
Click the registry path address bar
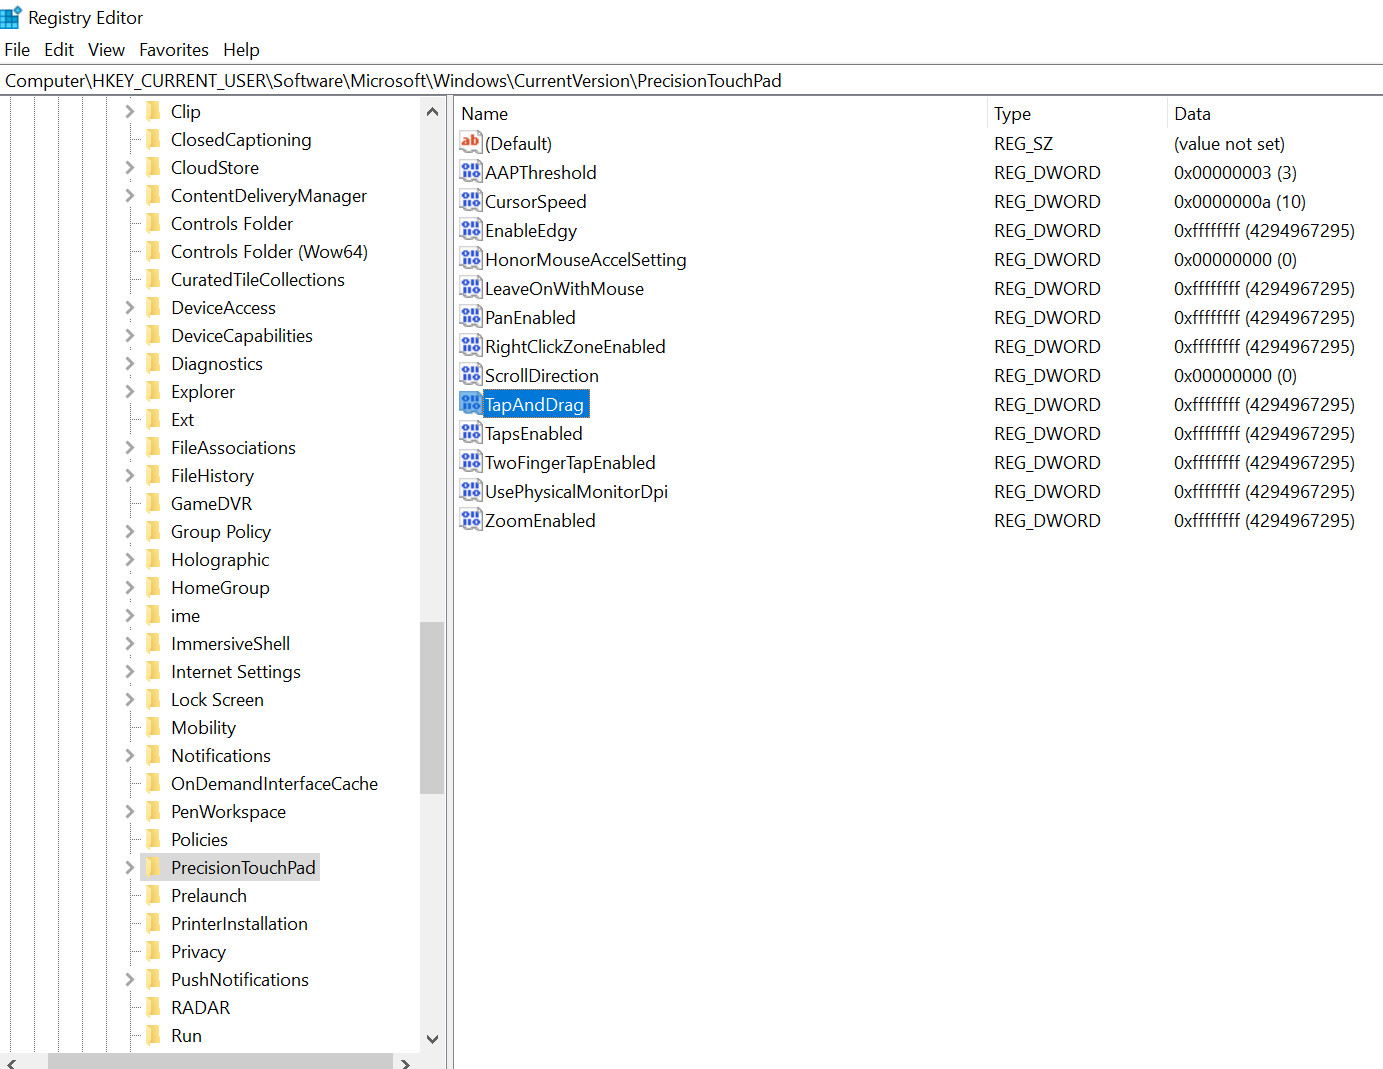tap(691, 80)
